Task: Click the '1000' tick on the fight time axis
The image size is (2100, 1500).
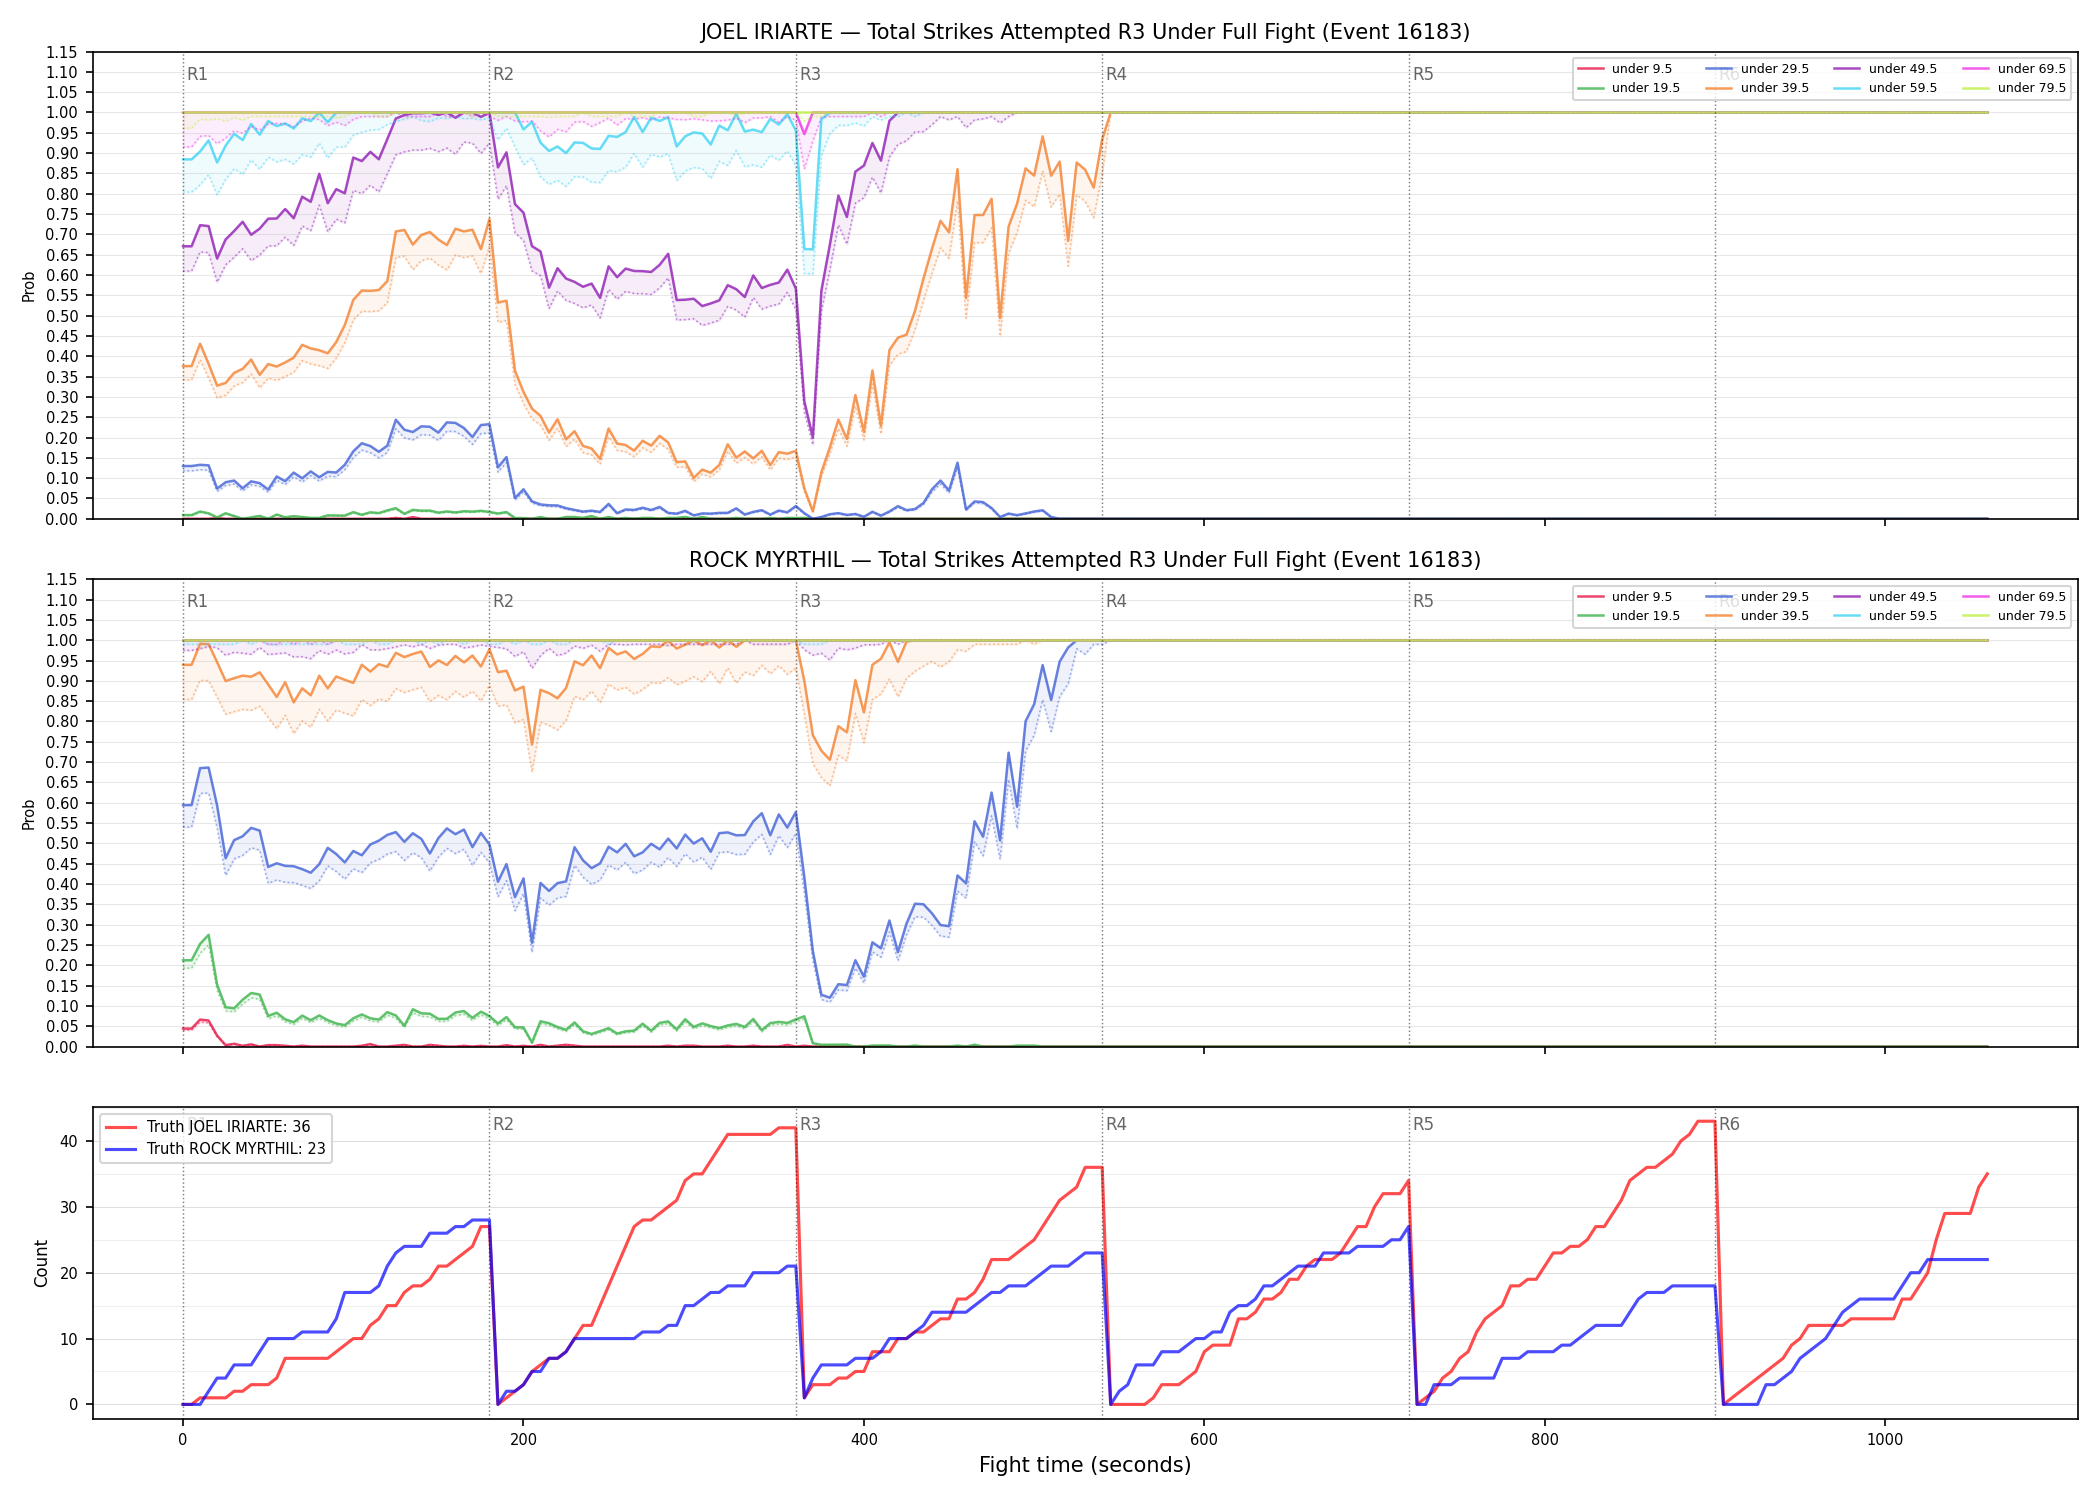Action: pos(1885,1440)
